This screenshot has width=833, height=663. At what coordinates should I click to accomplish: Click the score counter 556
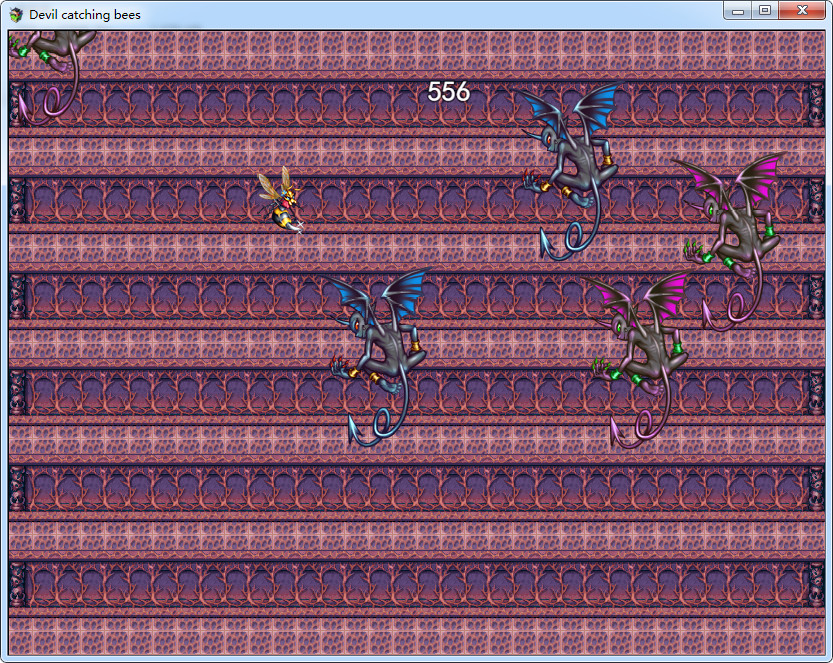pyautogui.click(x=449, y=92)
